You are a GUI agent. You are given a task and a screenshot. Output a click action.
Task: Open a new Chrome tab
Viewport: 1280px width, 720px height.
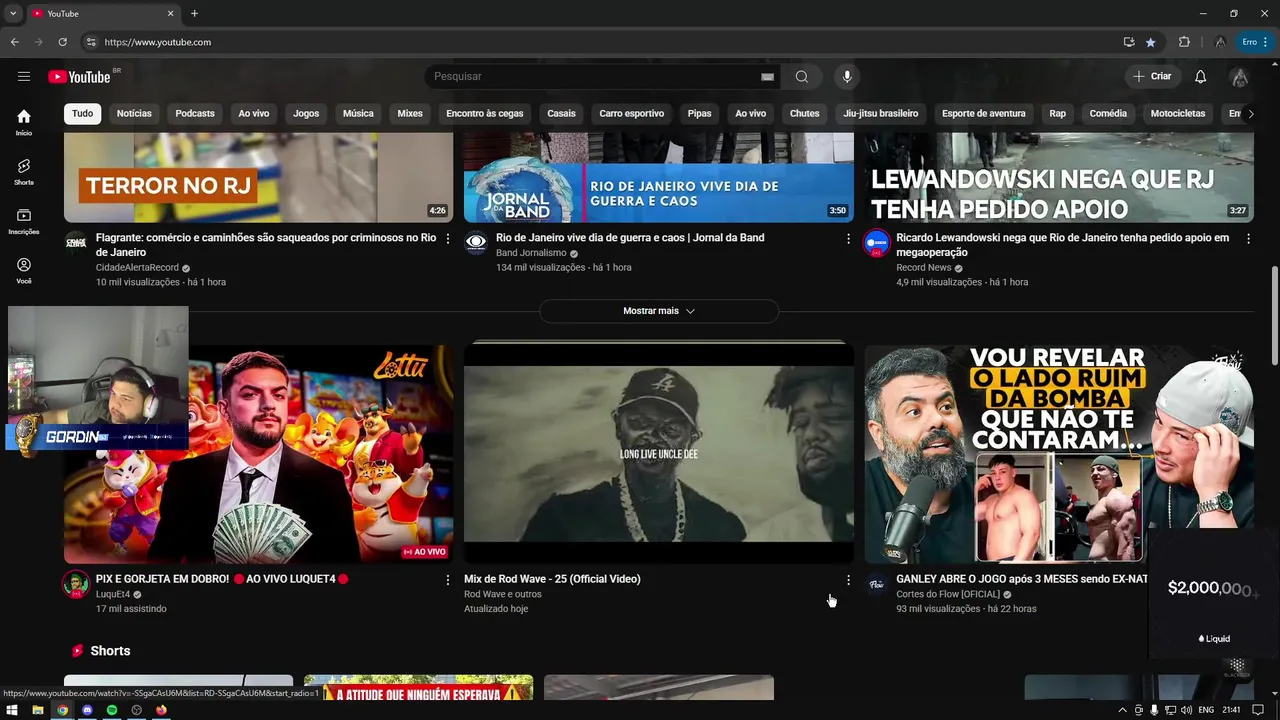[x=194, y=13]
